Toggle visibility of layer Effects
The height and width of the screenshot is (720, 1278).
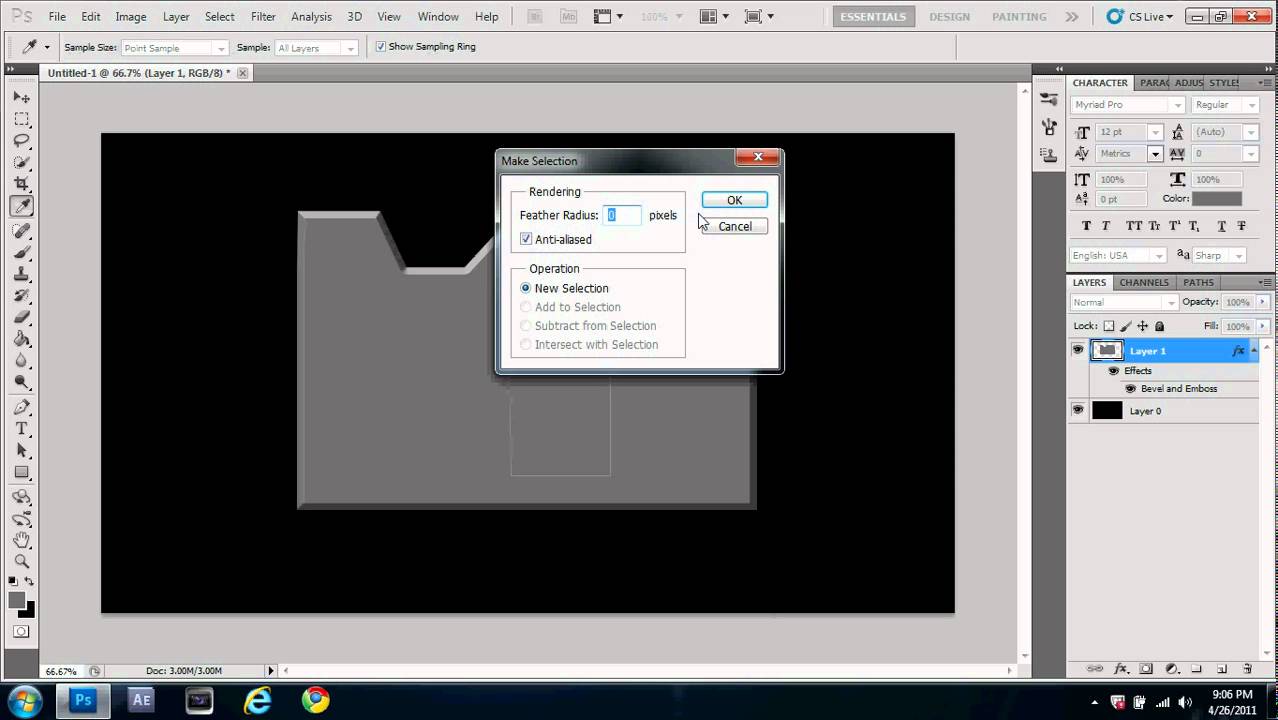[x=1113, y=371]
